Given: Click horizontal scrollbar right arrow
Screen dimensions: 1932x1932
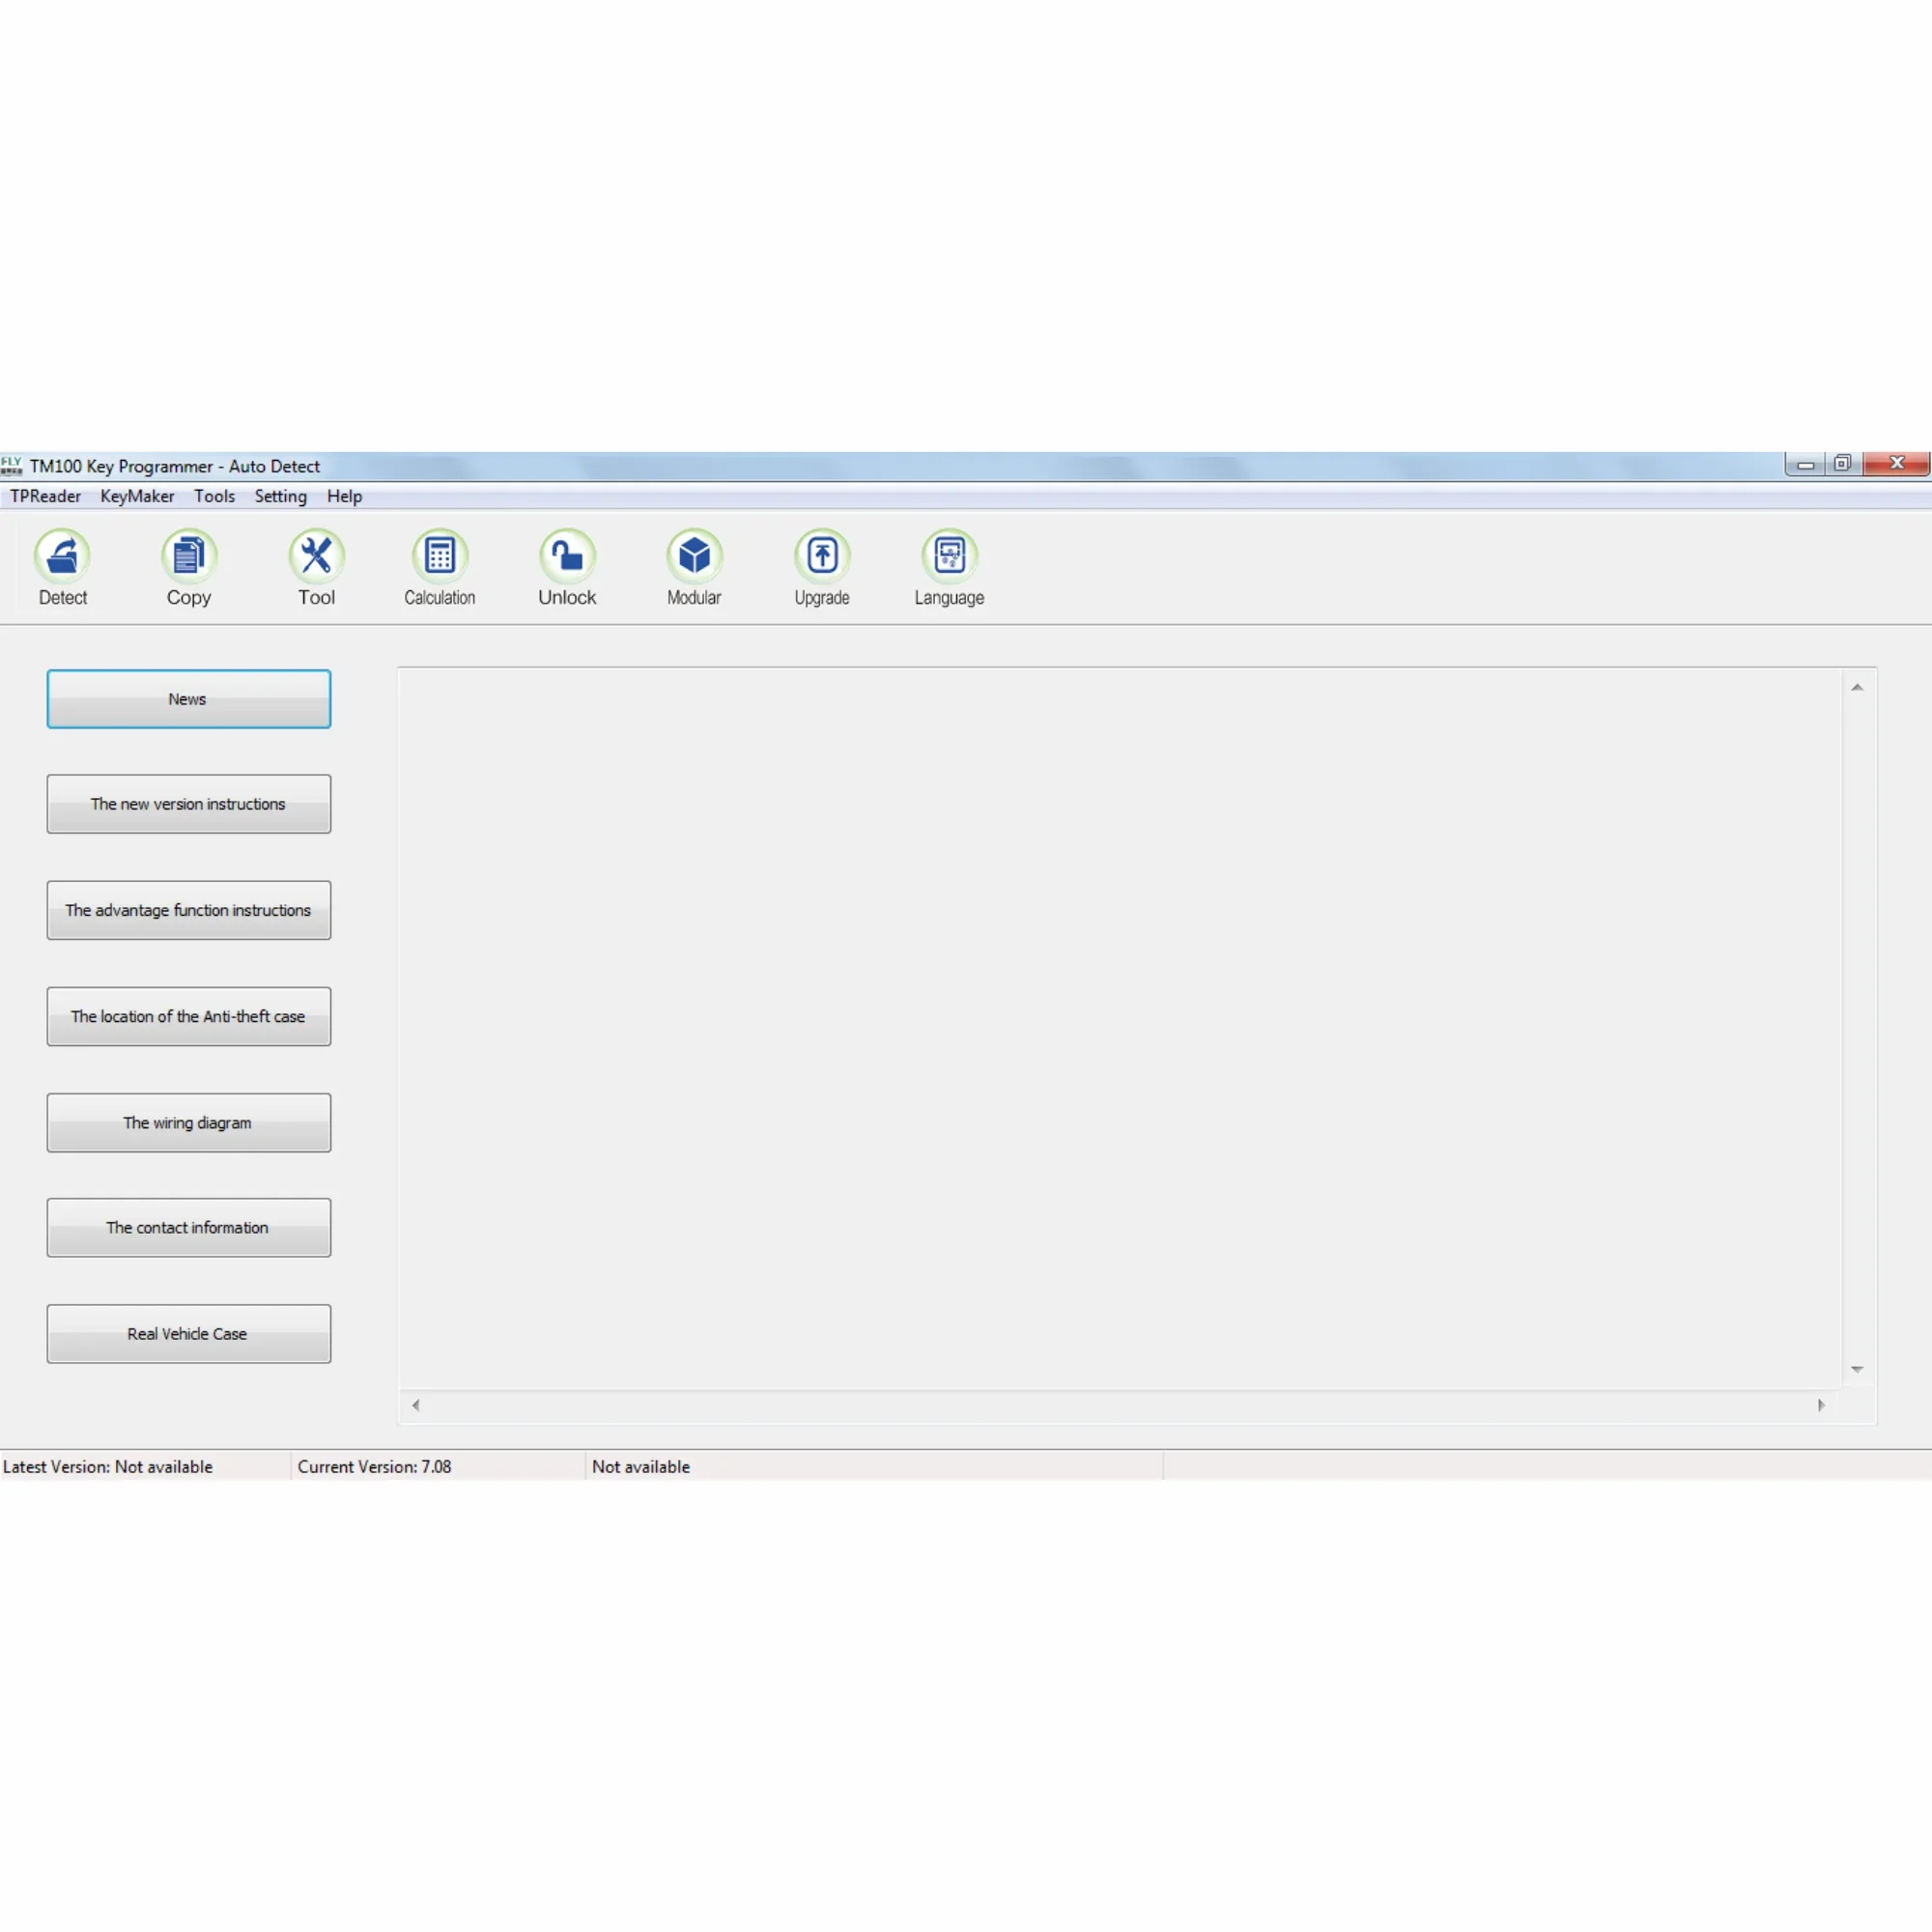Looking at the screenshot, I should [1821, 1405].
